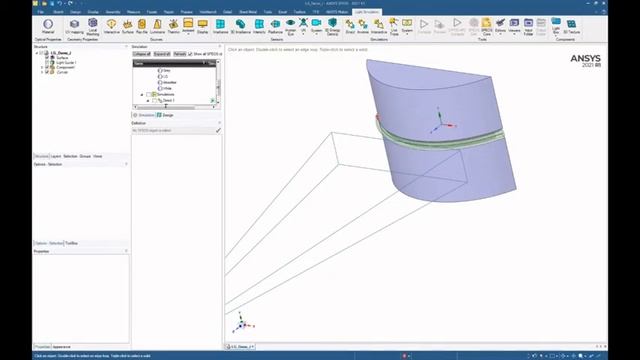
Task: Add a Radiance sensor
Action: click(275, 27)
